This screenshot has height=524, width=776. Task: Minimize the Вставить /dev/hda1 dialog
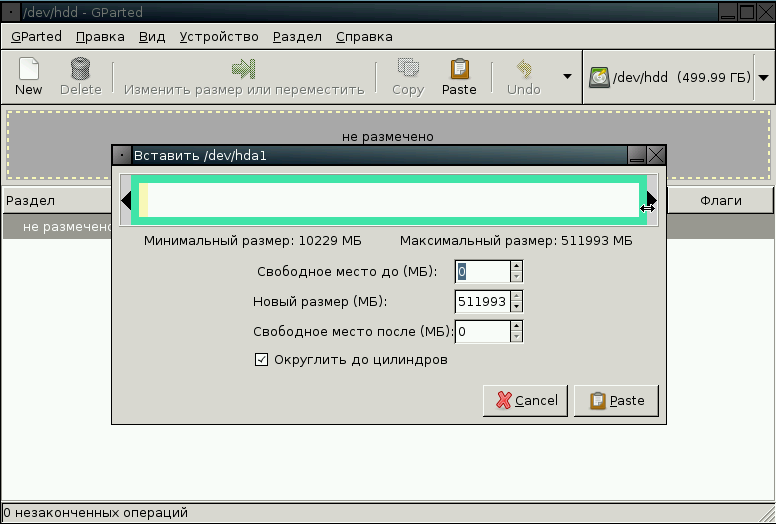pyautogui.click(x=637, y=155)
